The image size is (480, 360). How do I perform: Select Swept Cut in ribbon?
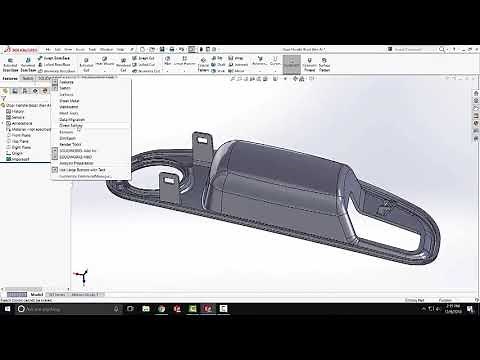click(x=143, y=58)
